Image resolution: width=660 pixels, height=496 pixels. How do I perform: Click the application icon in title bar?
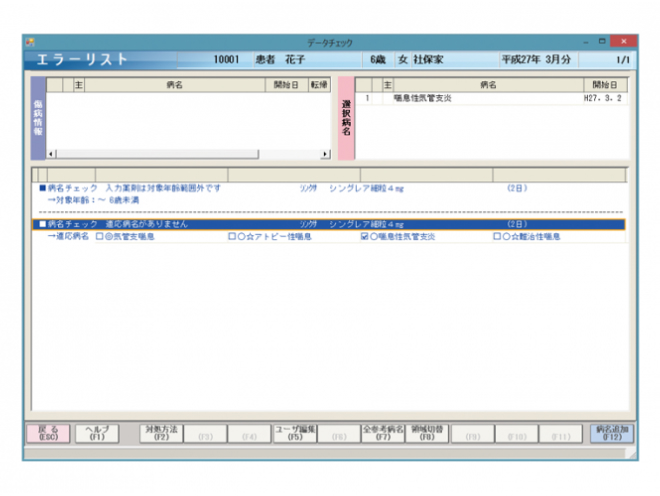click(x=30, y=42)
